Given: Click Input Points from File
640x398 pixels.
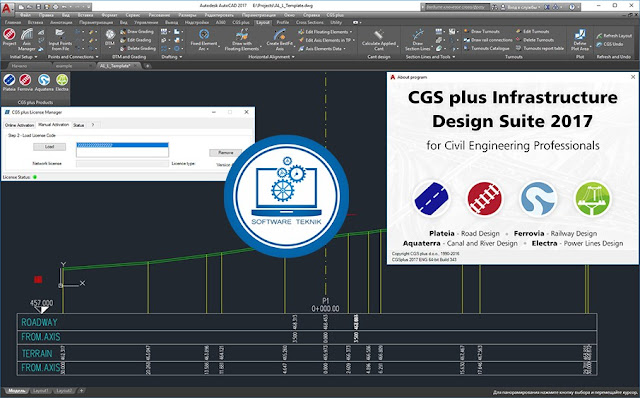Looking at the screenshot, I should [60, 39].
